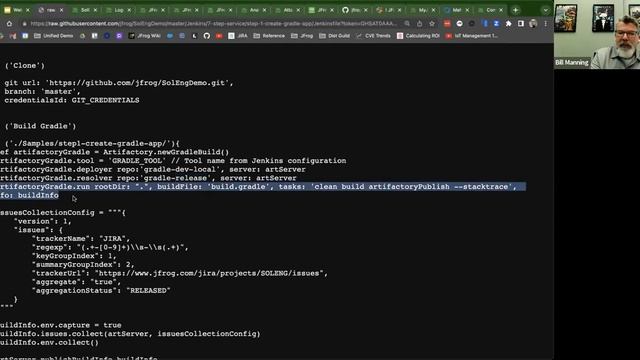Open the JIRA bookmark
The height and width of the screenshot is (360, 640).
tap(238, 36)
